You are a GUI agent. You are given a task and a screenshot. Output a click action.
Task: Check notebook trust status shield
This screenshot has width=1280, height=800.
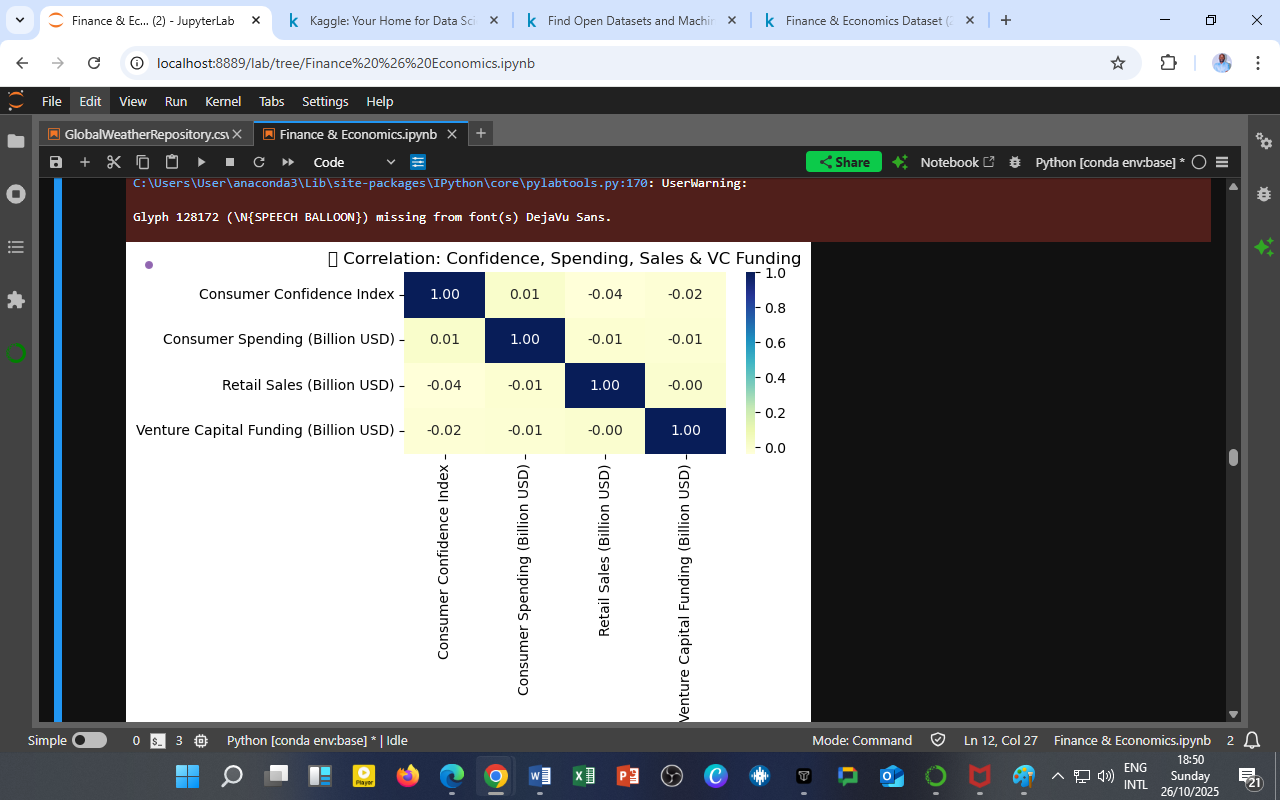(938, 740)
